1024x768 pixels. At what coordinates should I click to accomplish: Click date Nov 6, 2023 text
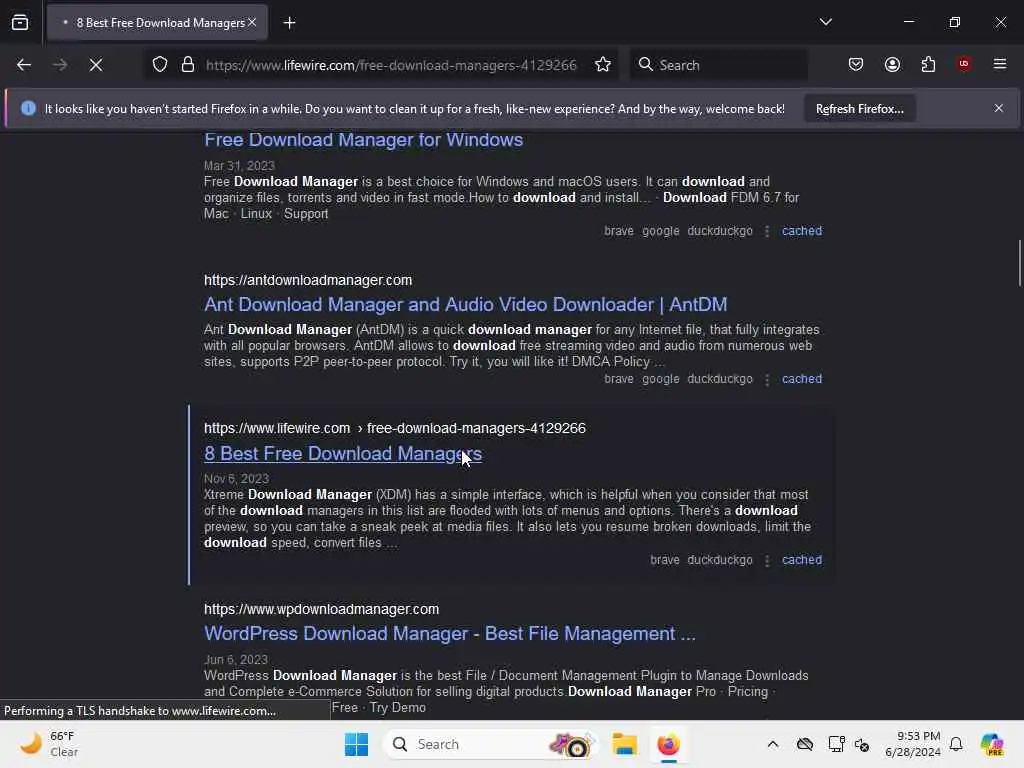point(236,479)
